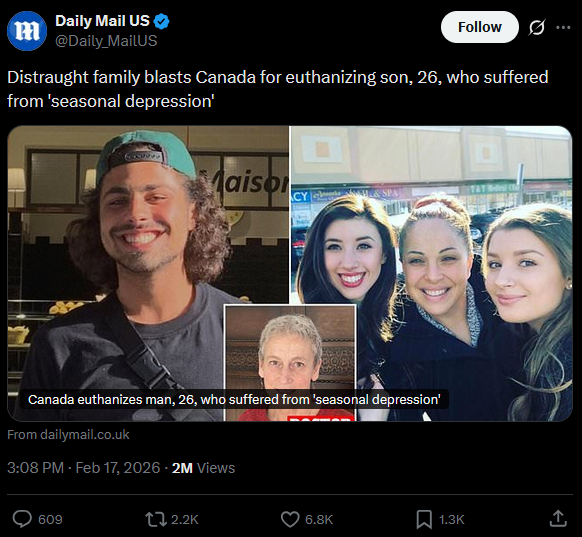The width and height of the screenshot is (582, 537).
Task: Open the article card preview image
Action: 290,274
